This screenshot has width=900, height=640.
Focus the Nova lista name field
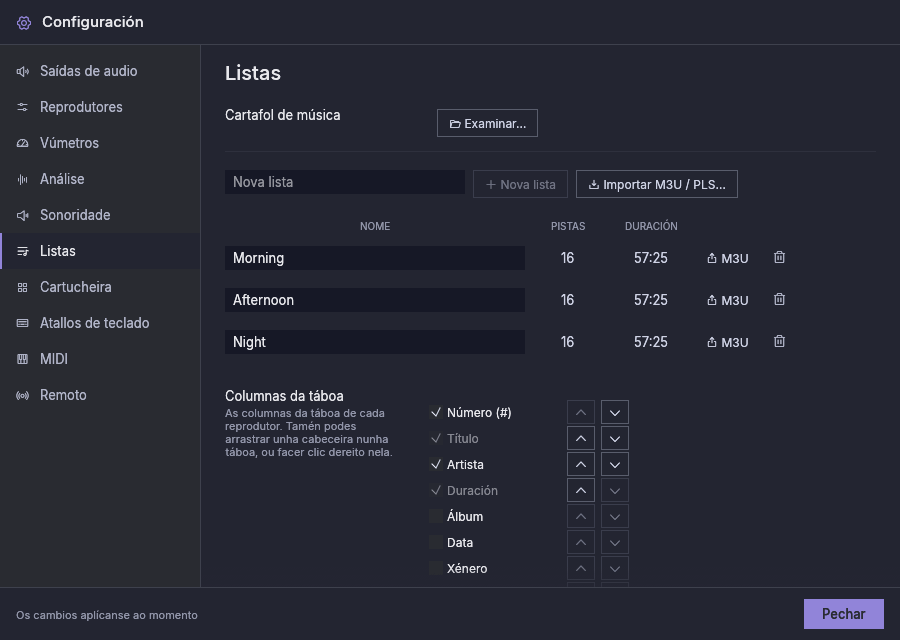pyautogui.click(x=345, y=182)
